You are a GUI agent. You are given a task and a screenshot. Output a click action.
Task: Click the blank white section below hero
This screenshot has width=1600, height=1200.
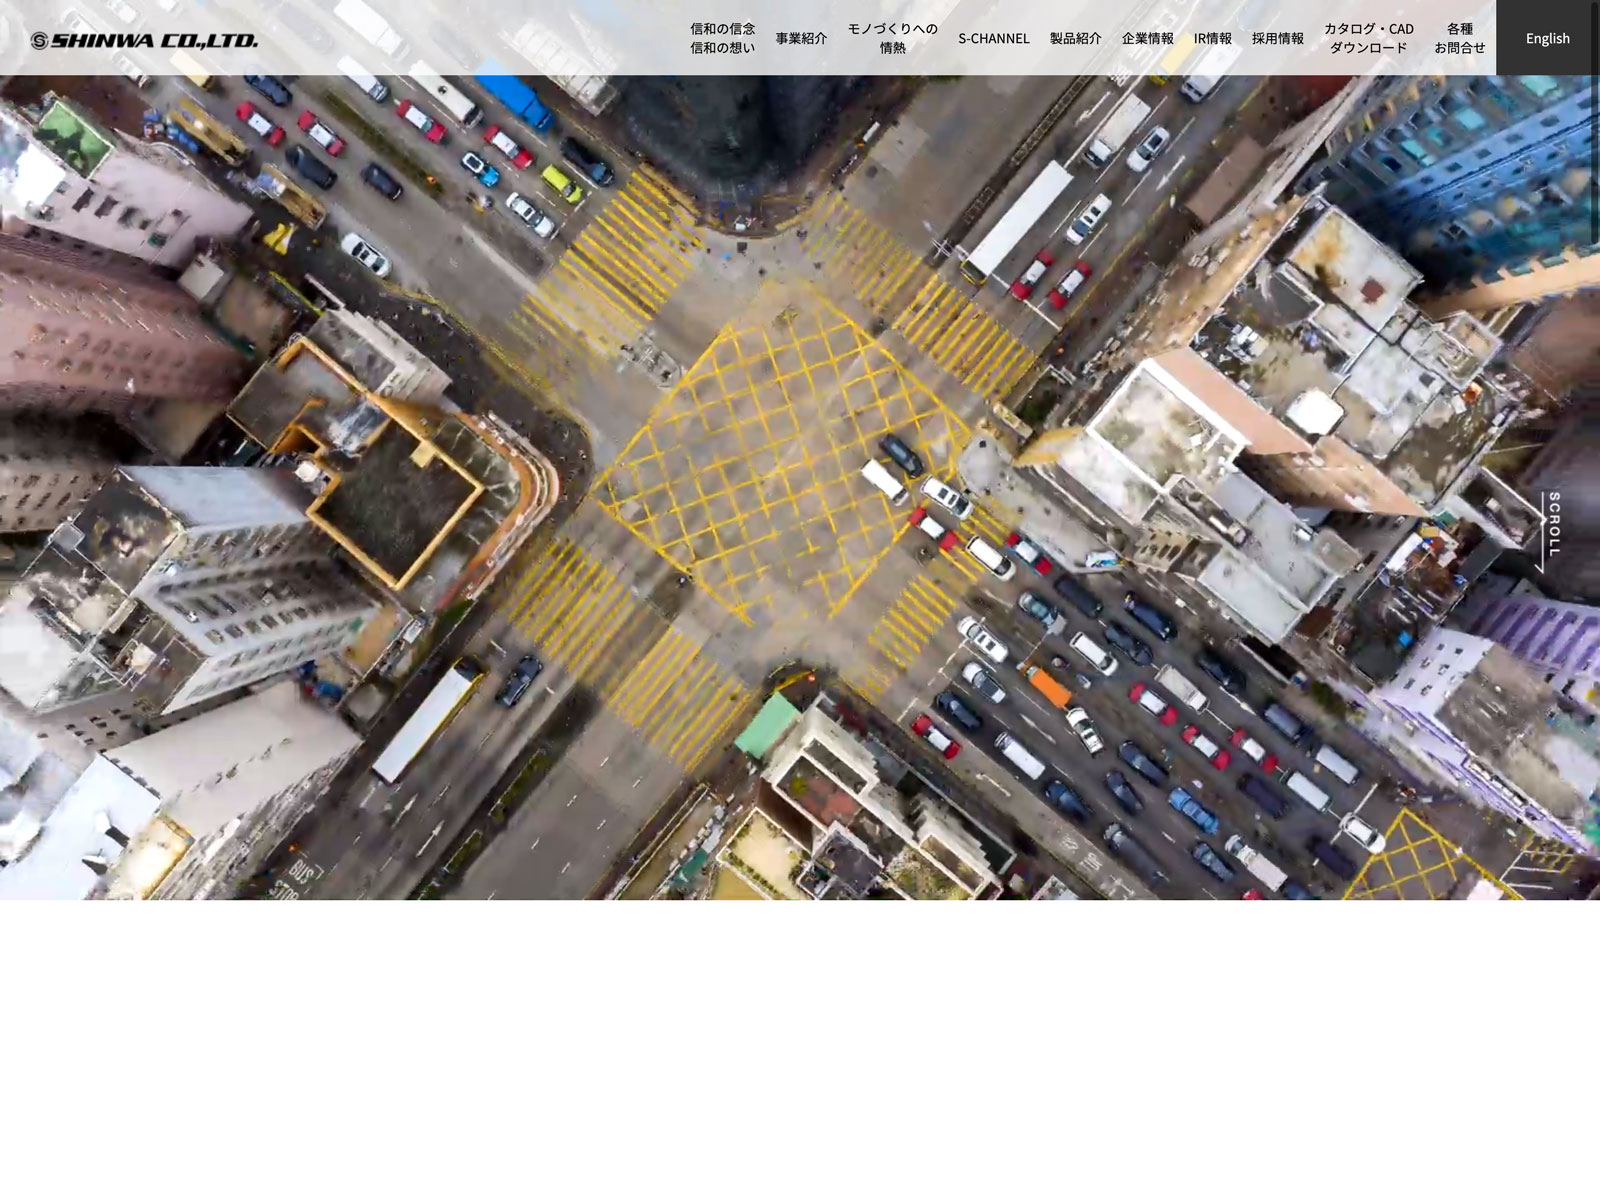tap(800, 1050)
